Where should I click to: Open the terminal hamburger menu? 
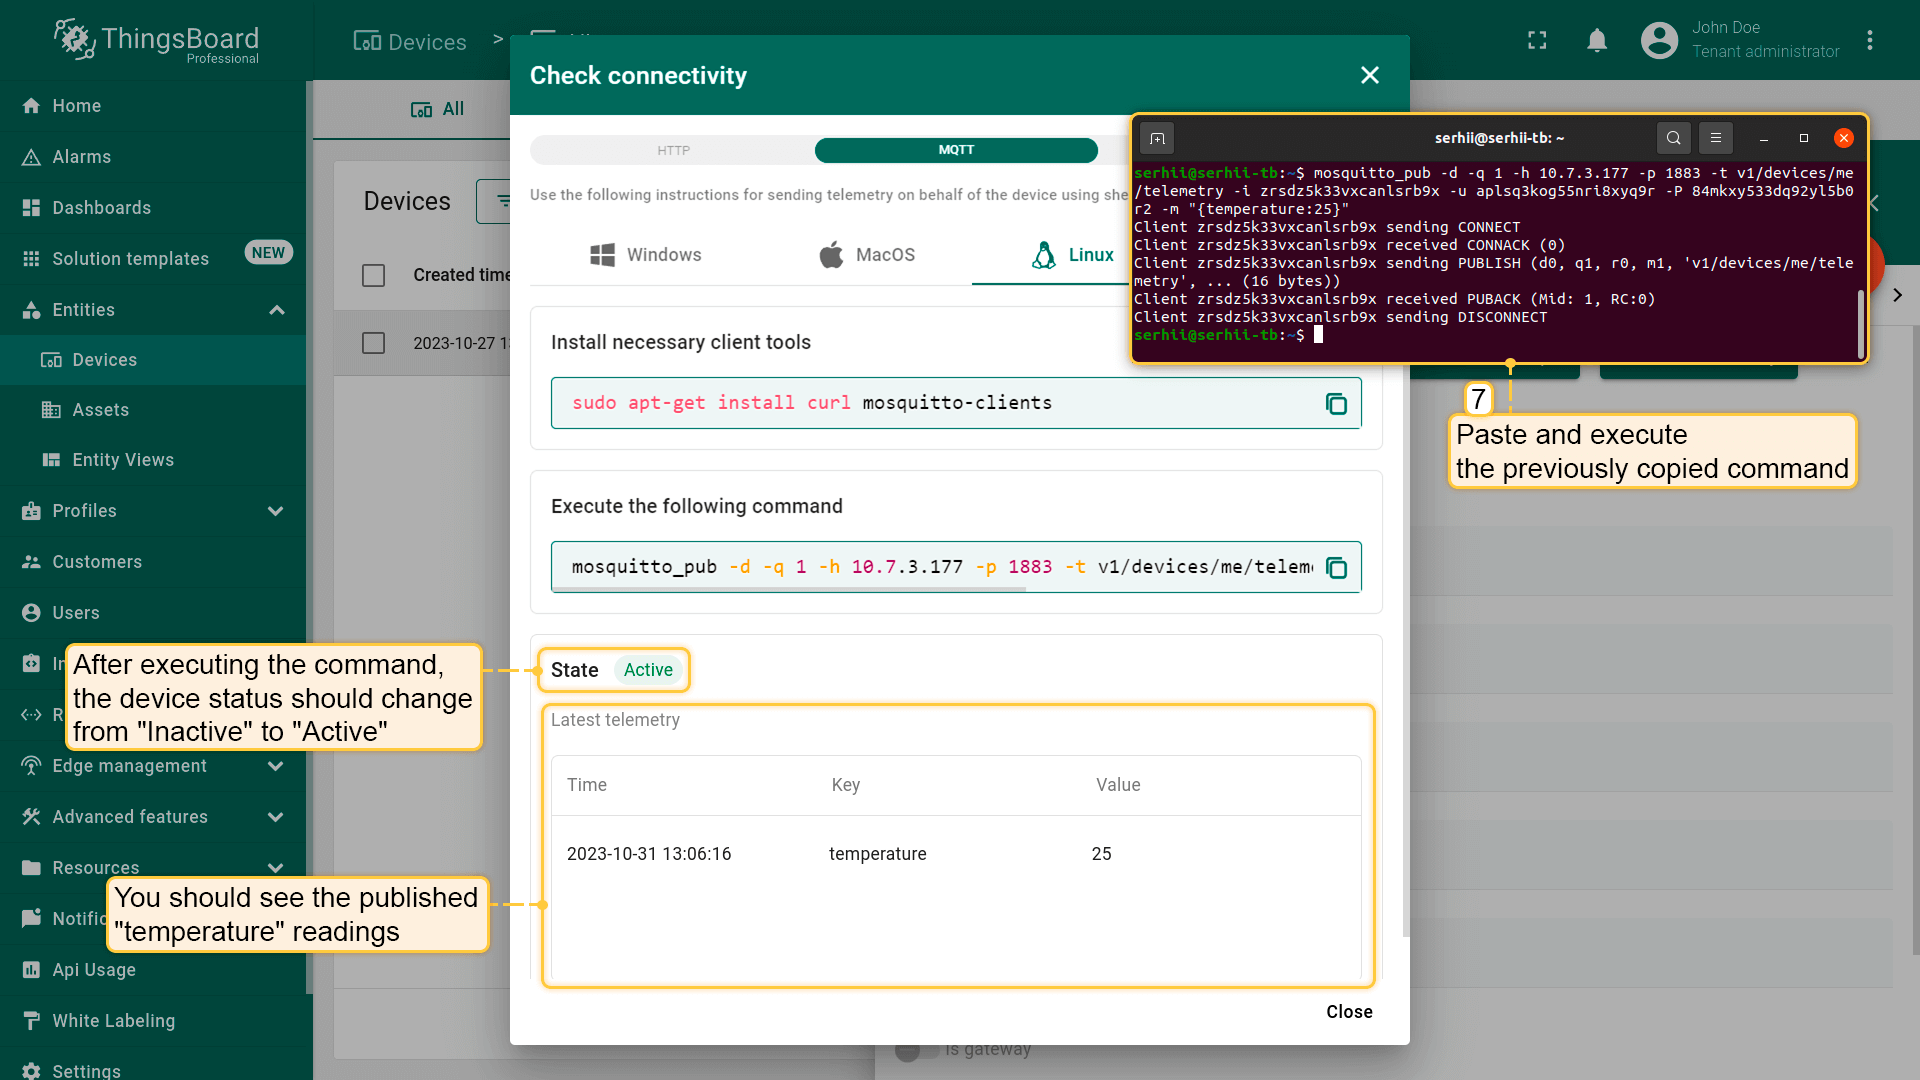pos(1716,138)
